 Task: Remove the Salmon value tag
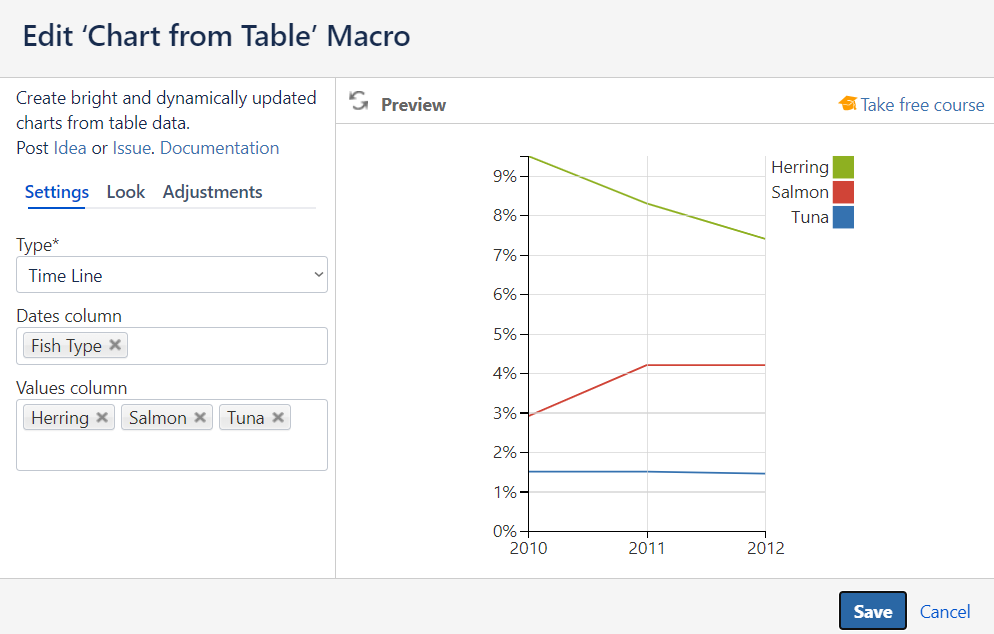200,417
